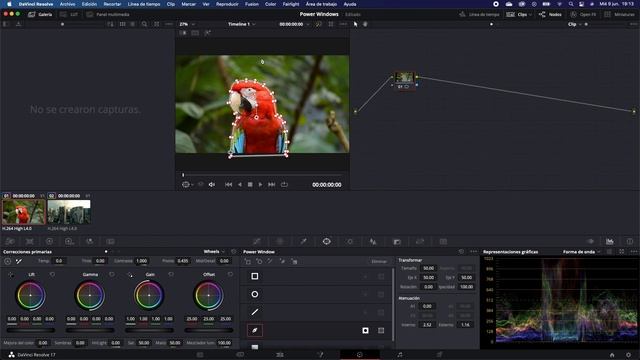
Task: Select the rectangle Power Window shape
Action: [x=255, y=276]
